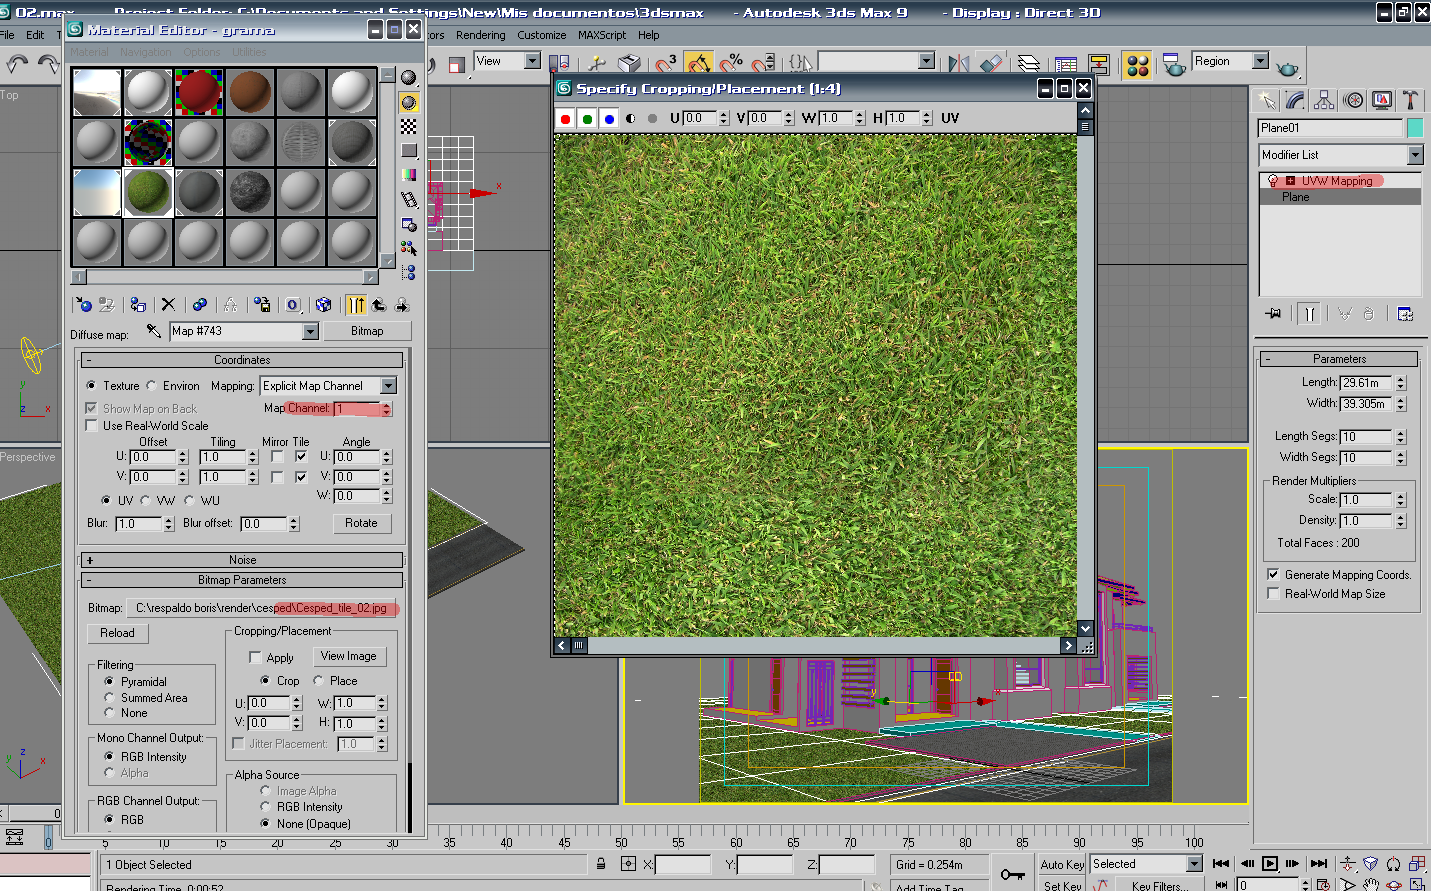Screen dimensions: 1431x891
Task: Click the Put to Library icon
Action: [262, 305]
